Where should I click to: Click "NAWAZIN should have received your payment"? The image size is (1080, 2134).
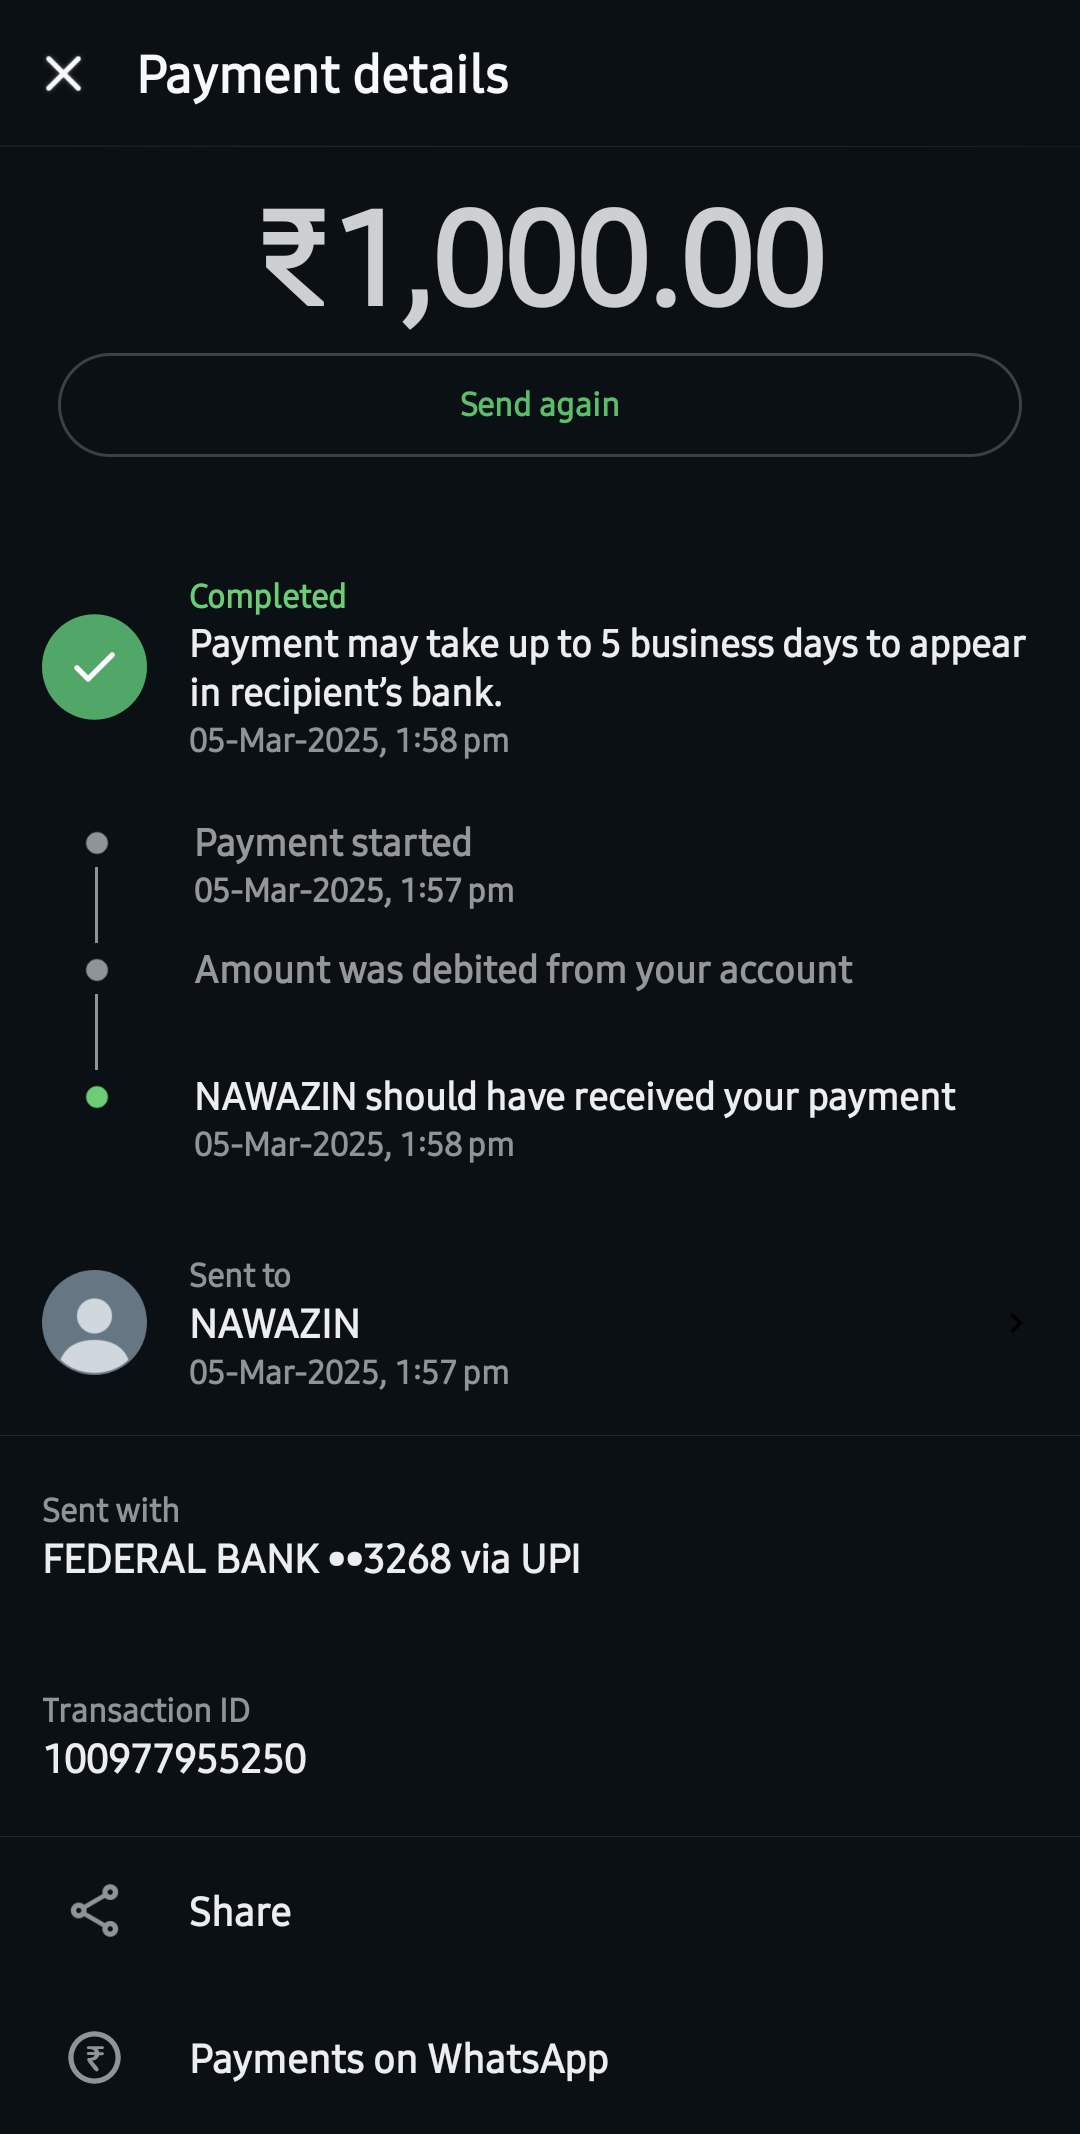point(575,1097)
